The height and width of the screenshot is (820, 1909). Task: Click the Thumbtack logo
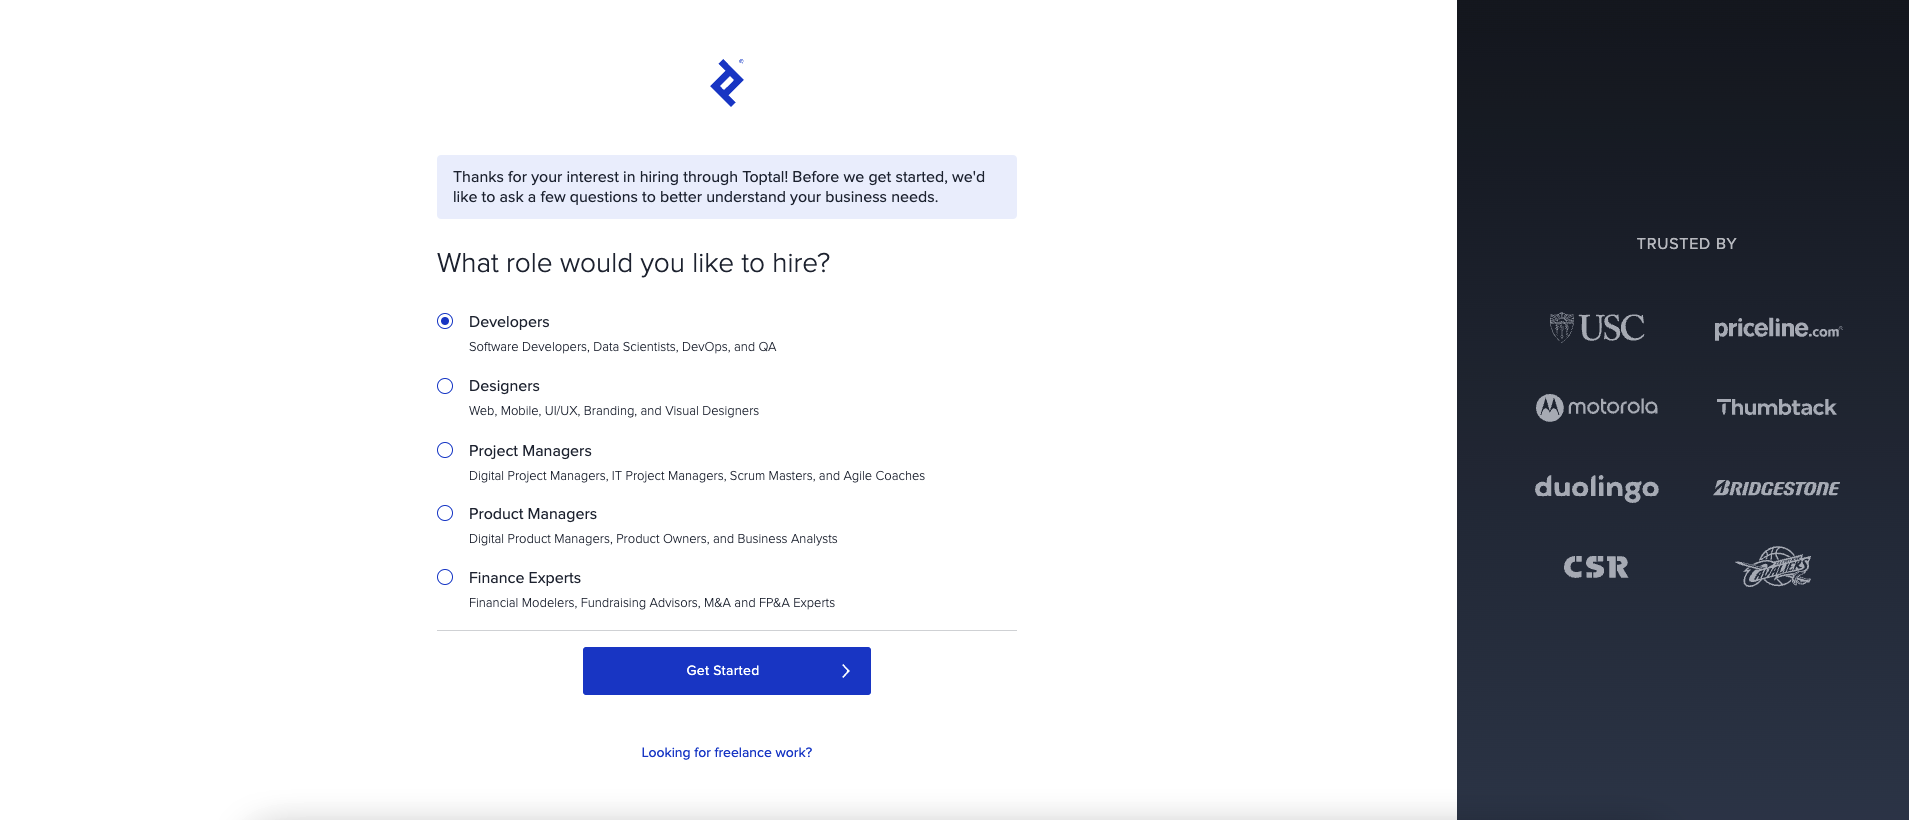click(x=1777, y=408)
